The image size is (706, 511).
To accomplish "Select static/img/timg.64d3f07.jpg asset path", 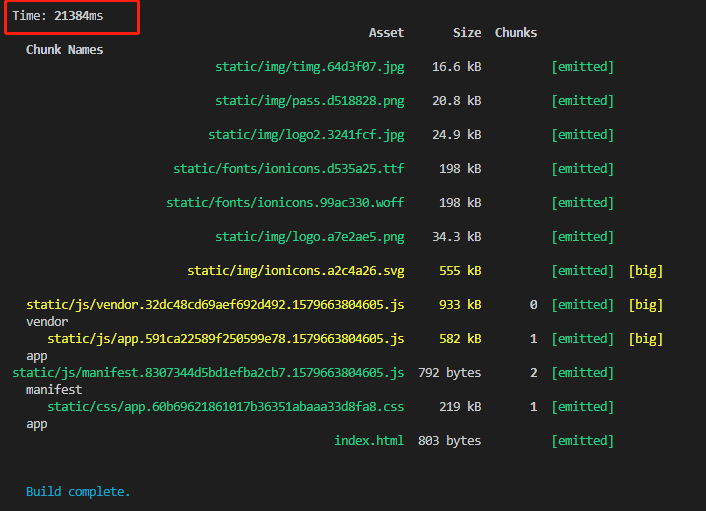I will [310, 67].
